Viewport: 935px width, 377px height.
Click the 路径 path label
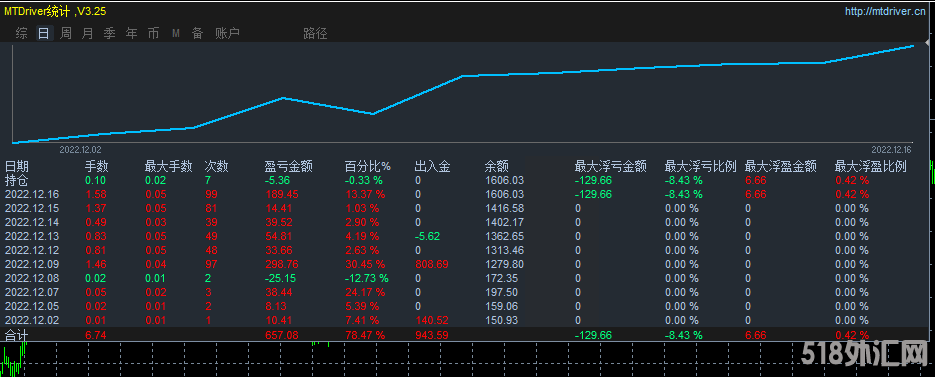[315, 33]
